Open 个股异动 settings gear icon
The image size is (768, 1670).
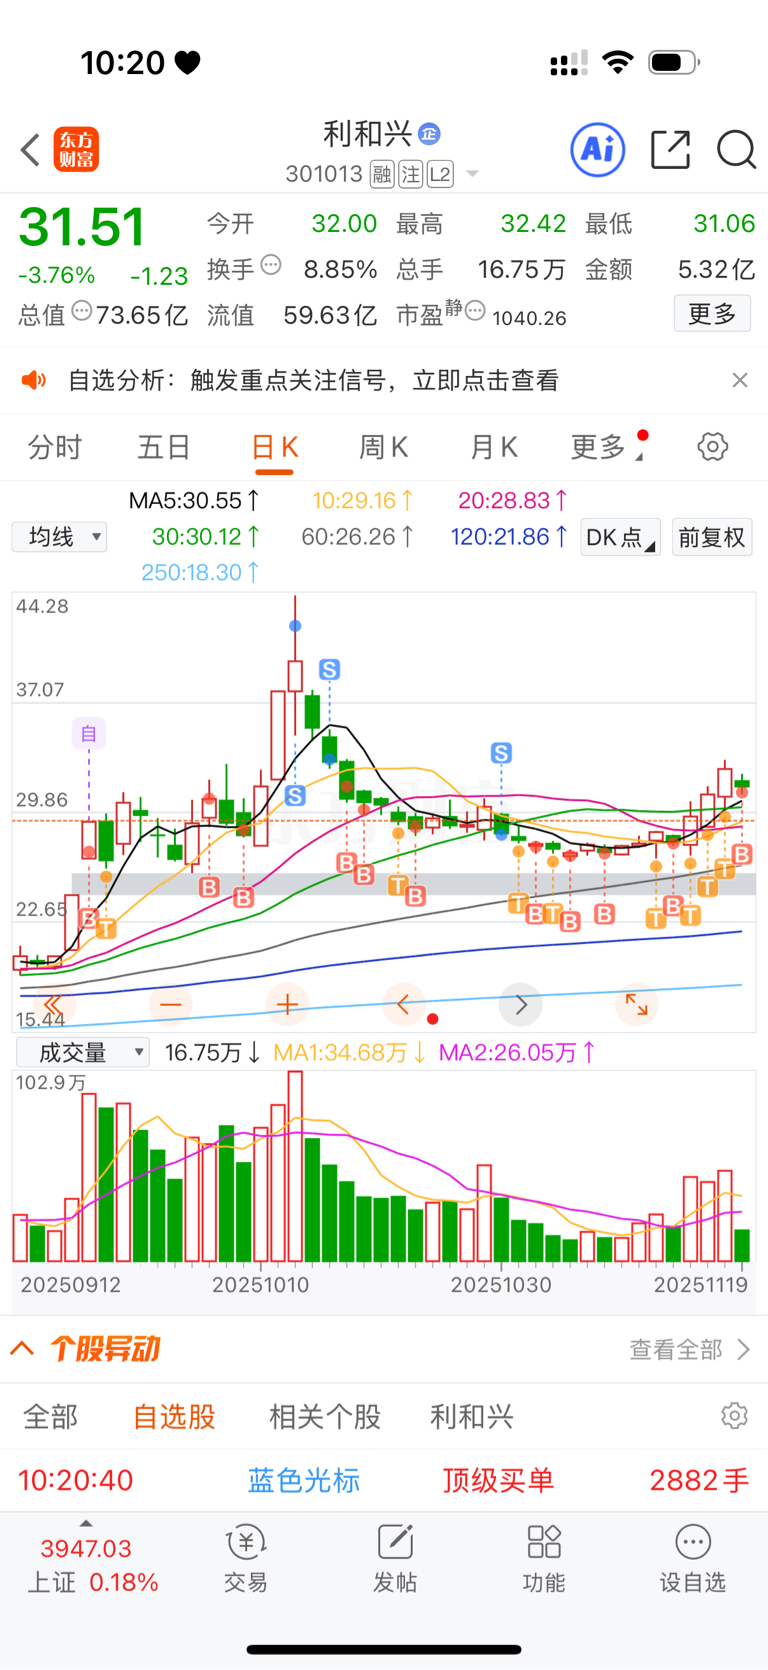click(734, 1416)
